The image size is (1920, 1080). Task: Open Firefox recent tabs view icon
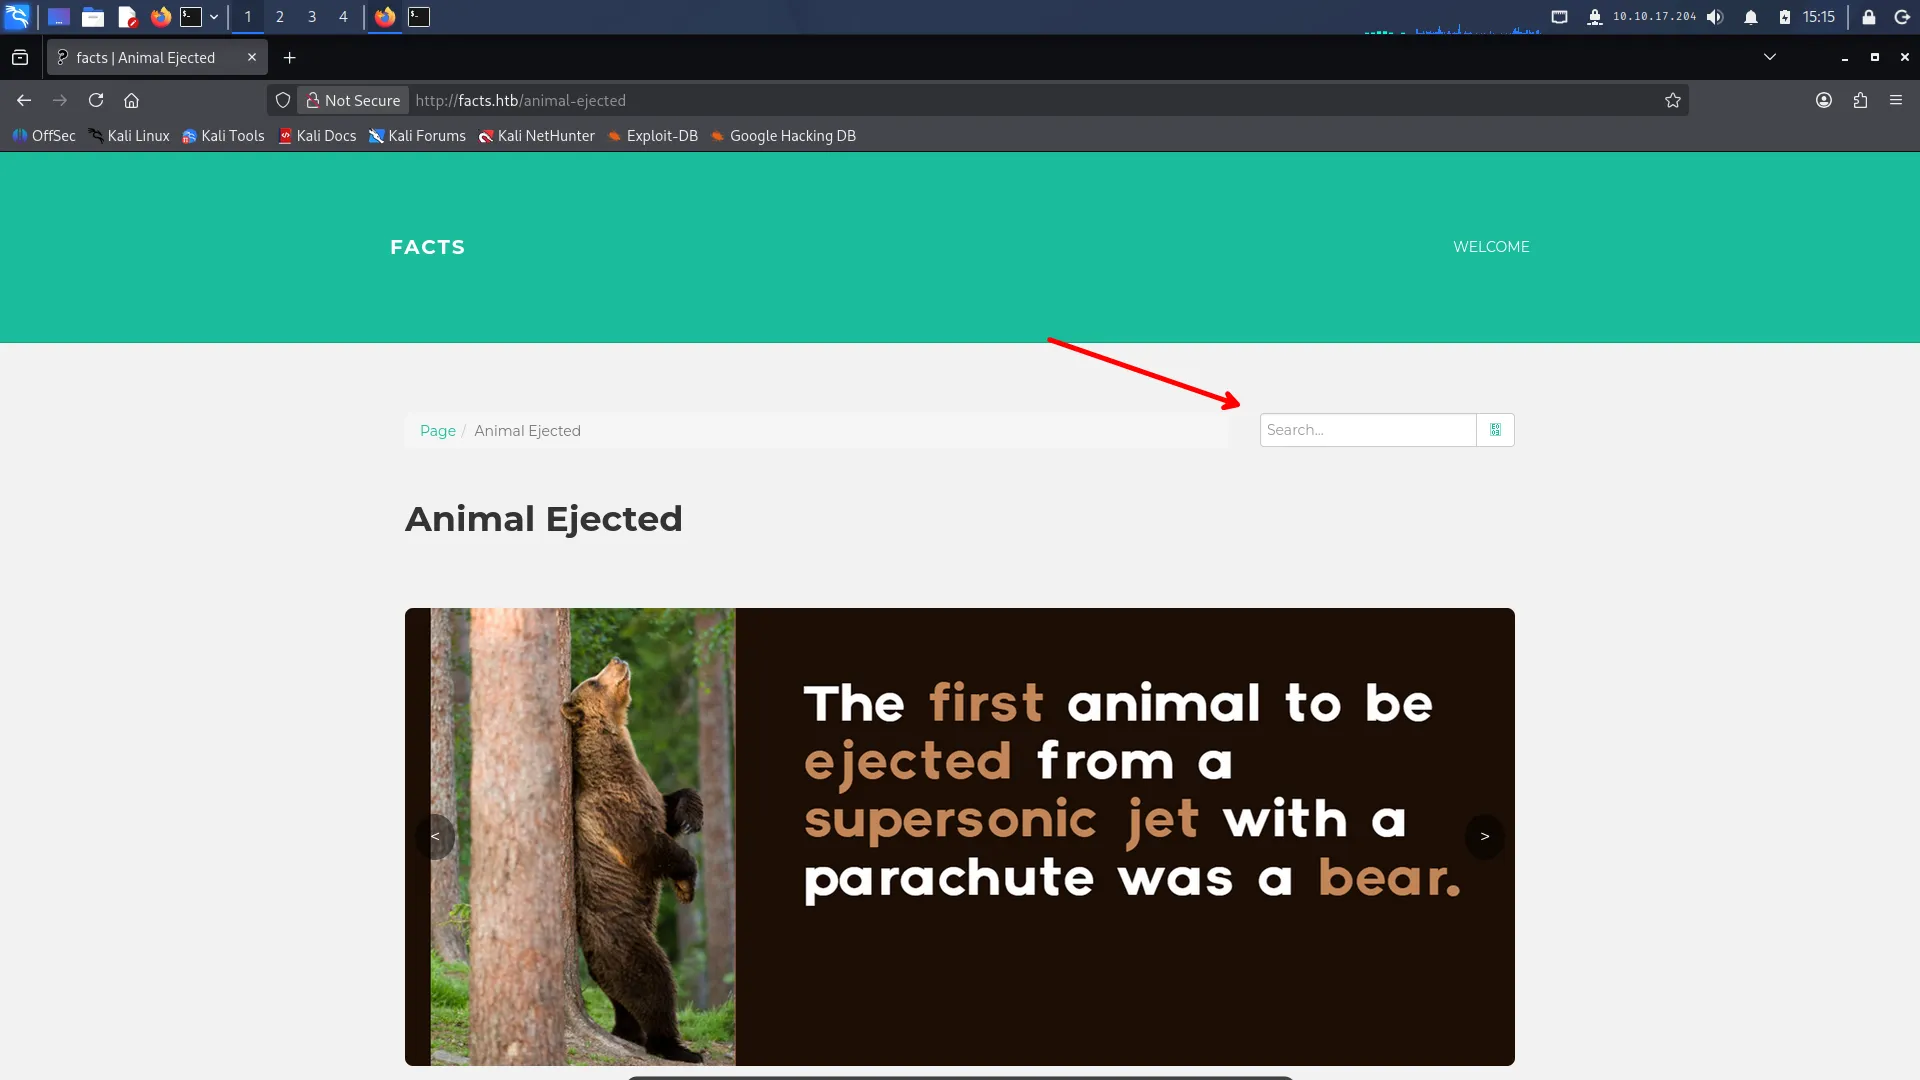[x=20, y=58]
